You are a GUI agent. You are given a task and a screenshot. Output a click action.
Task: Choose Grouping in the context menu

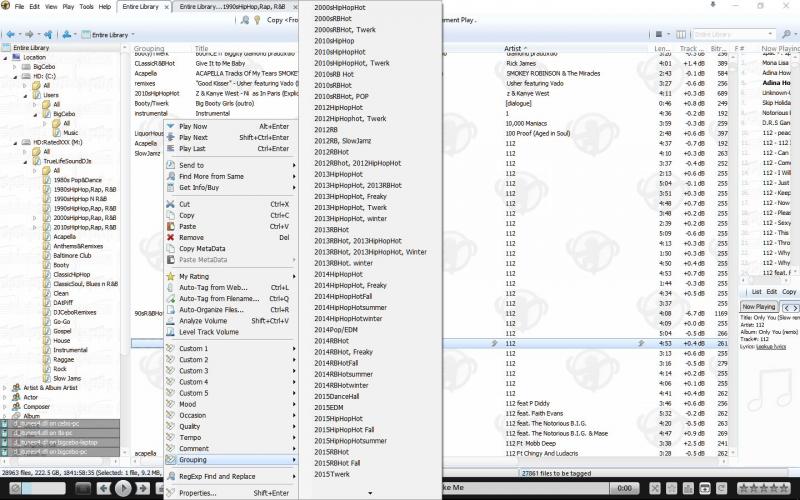tap(231, 460)
